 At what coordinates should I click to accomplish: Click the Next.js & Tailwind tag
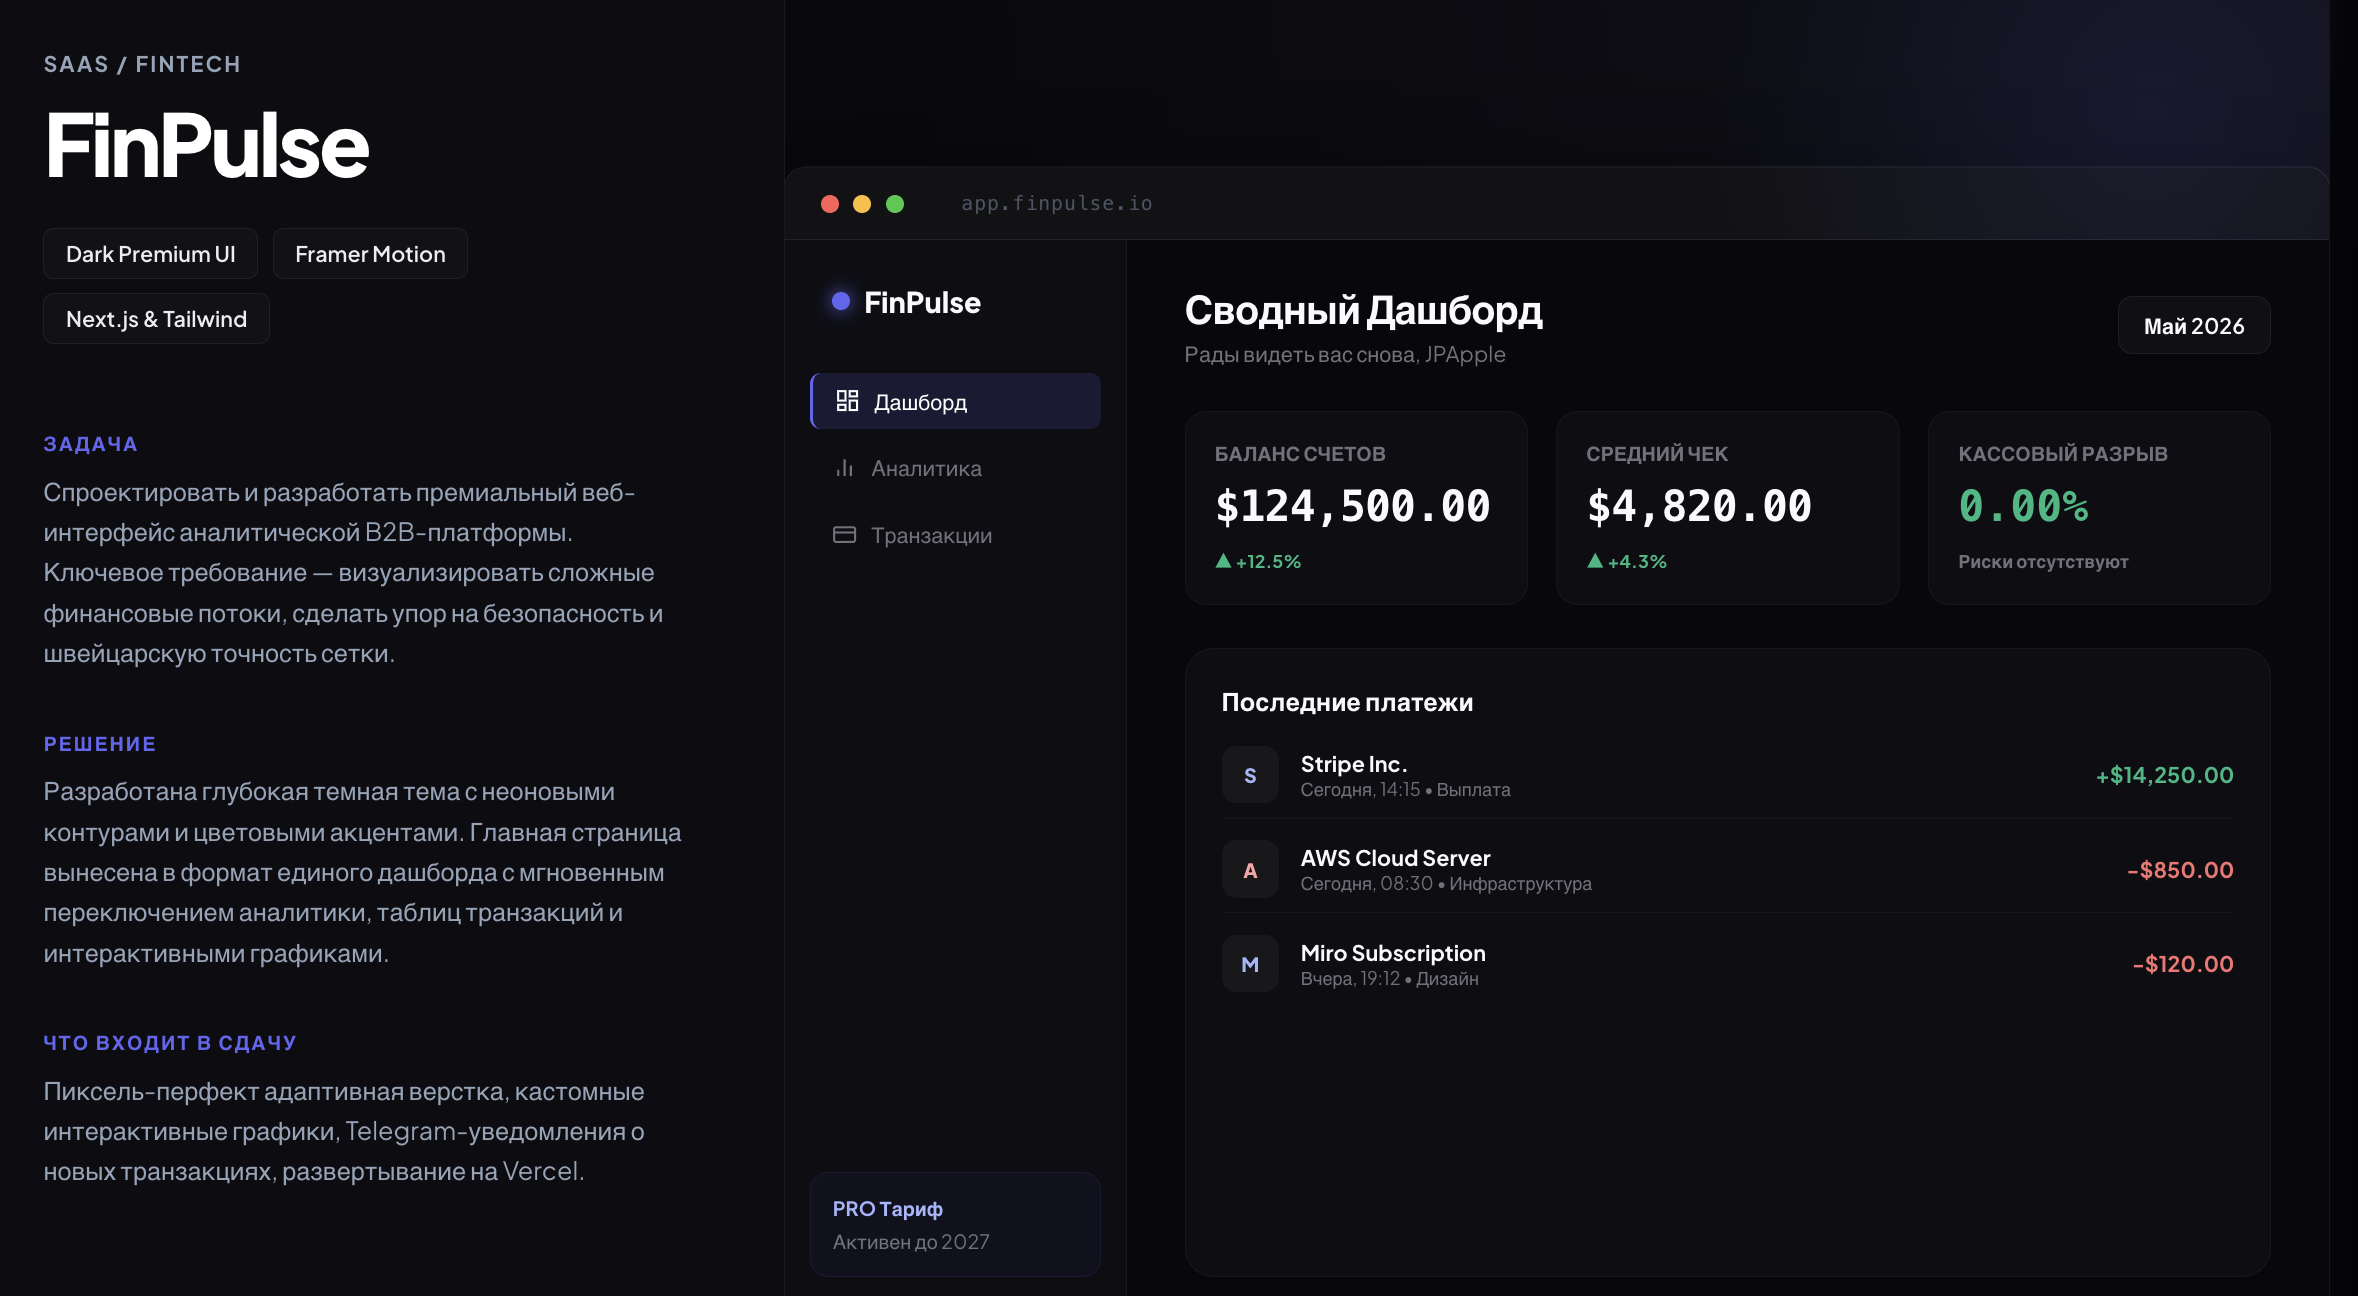[x=156, y=319]
